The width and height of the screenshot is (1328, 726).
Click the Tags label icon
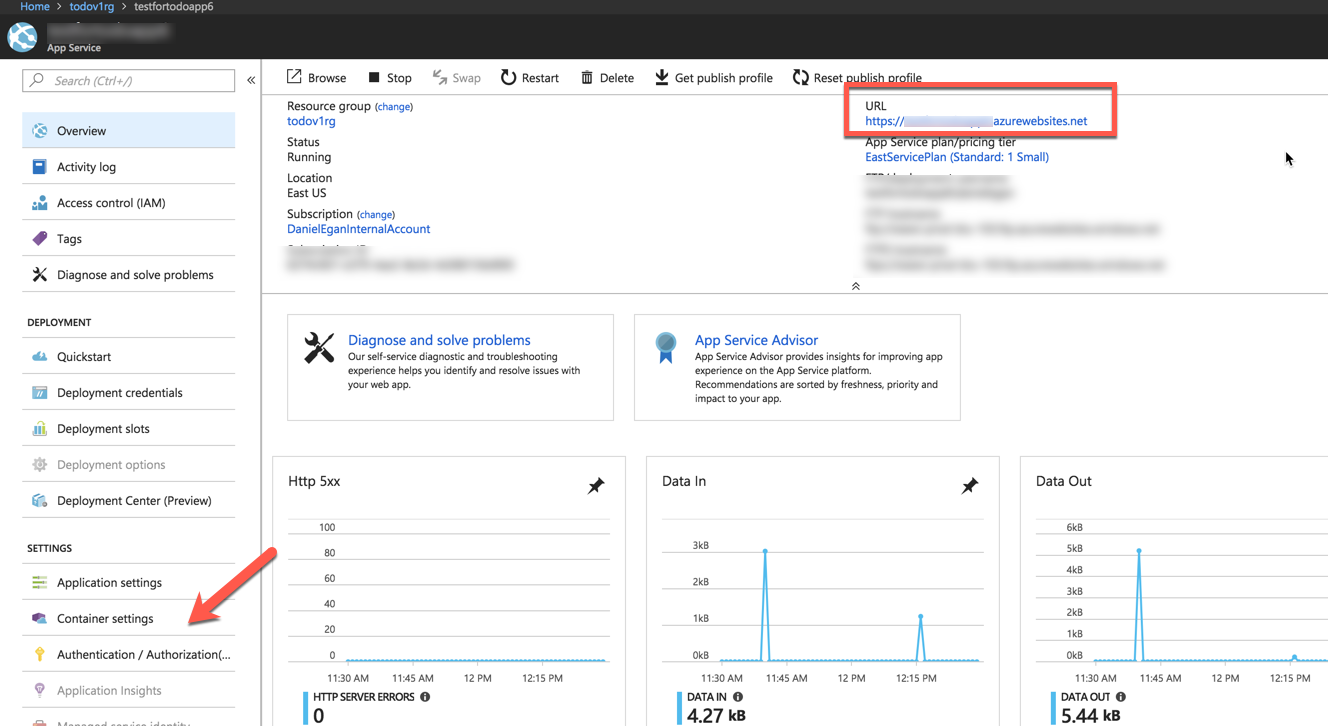(x=40, y=239)
